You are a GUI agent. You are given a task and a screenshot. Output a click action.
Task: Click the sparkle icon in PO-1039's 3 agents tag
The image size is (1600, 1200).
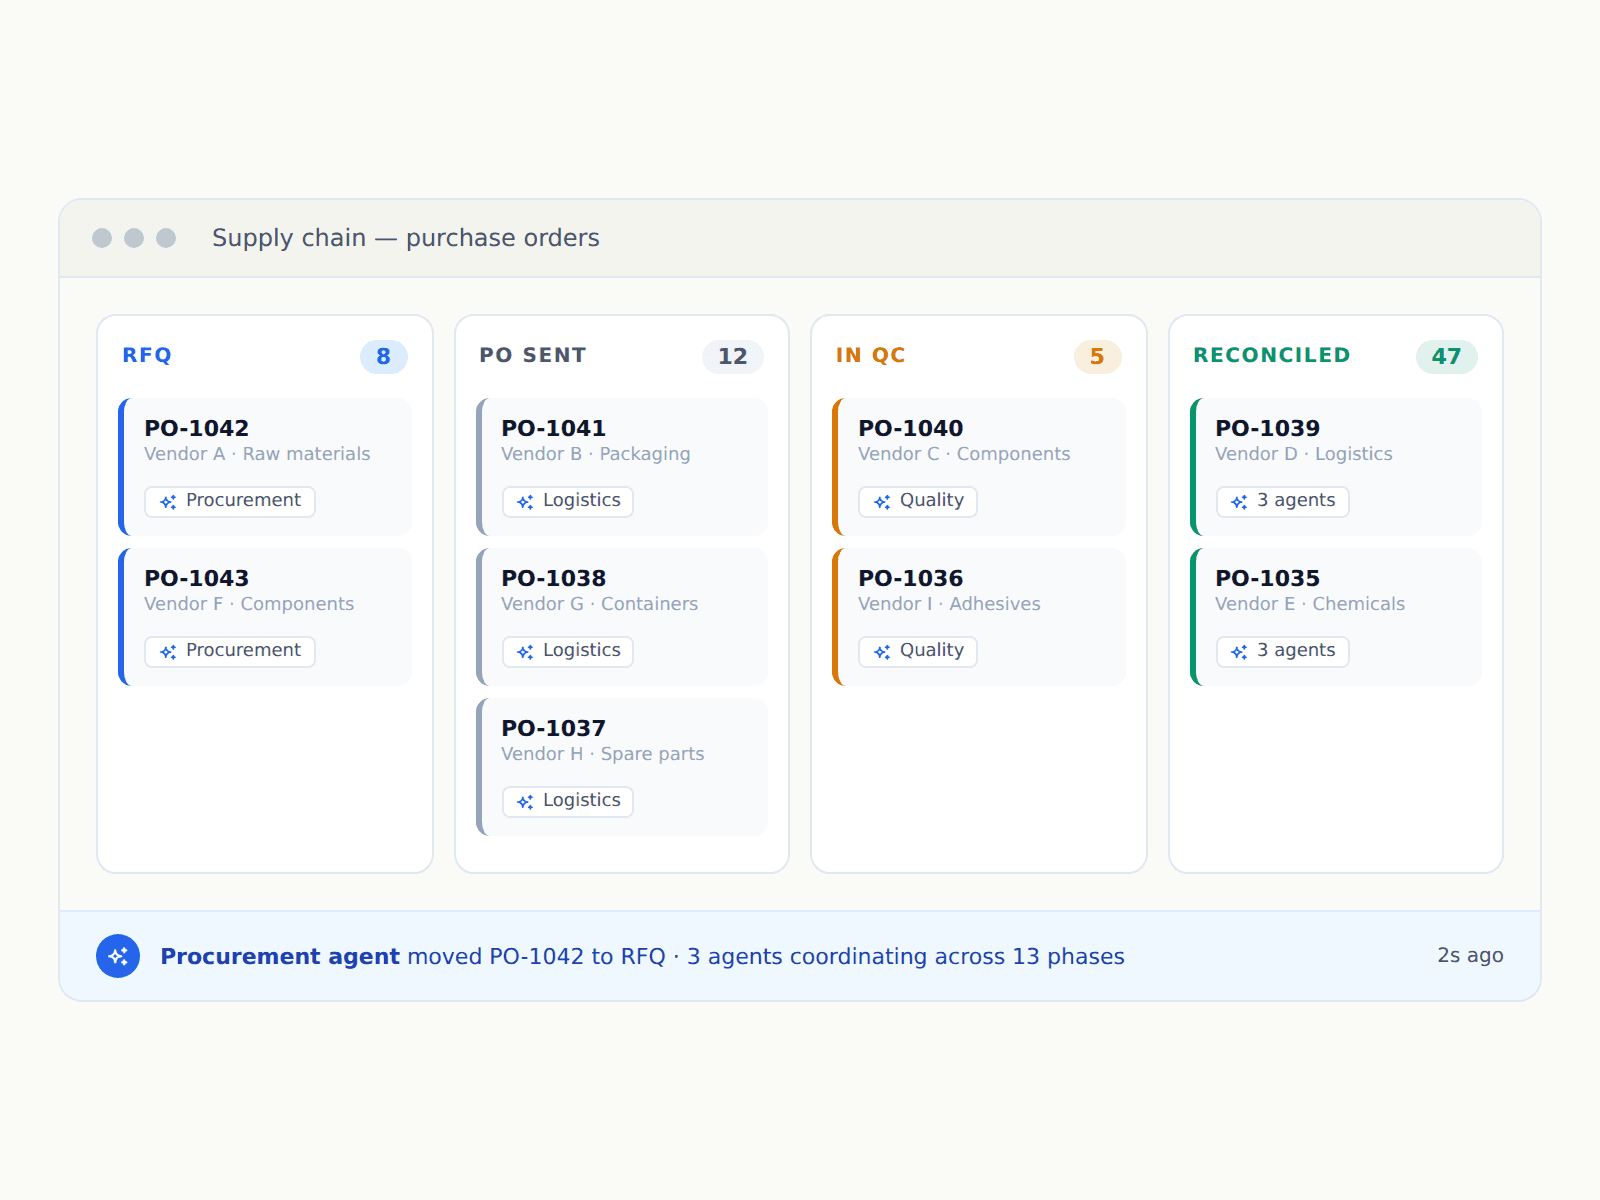(1239, 502)
